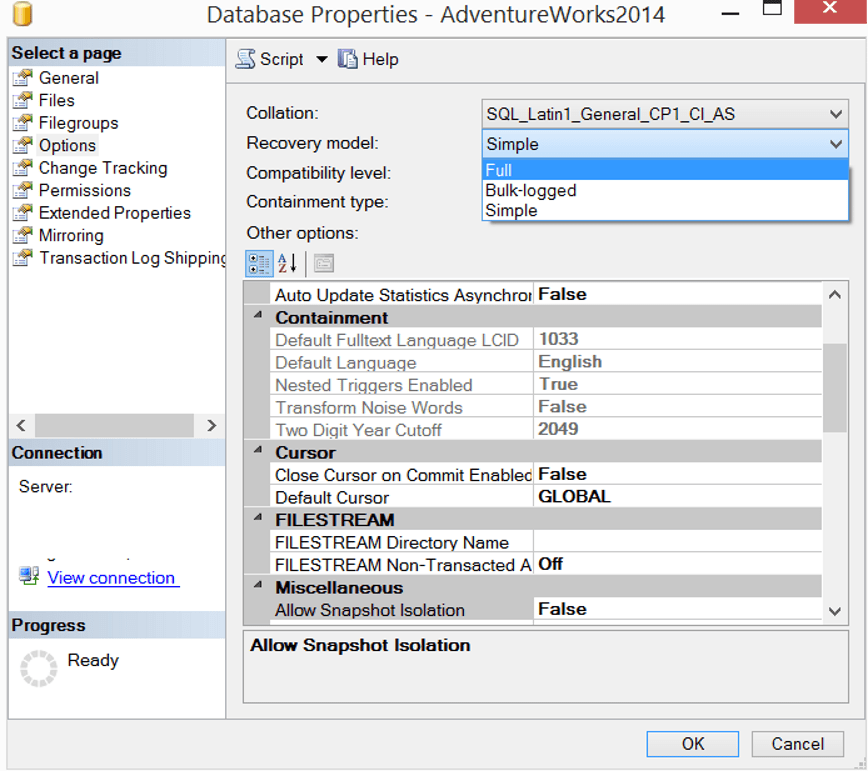Screen dimensions: 868x771
Task: Collapse the Recovery model dropdown
Action: pos(835,144)
